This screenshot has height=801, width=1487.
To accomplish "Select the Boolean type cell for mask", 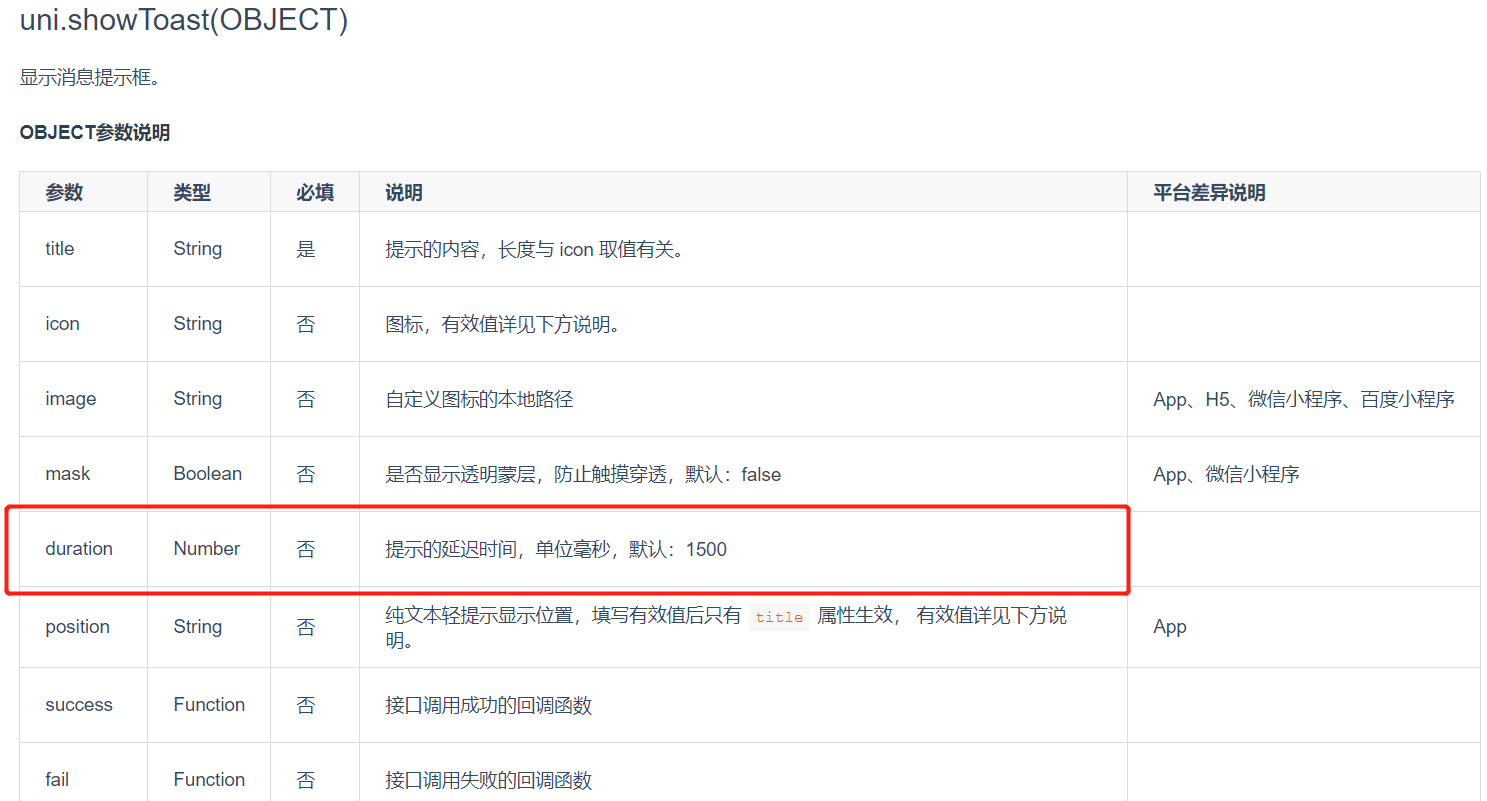I will [x=207, y=473].
